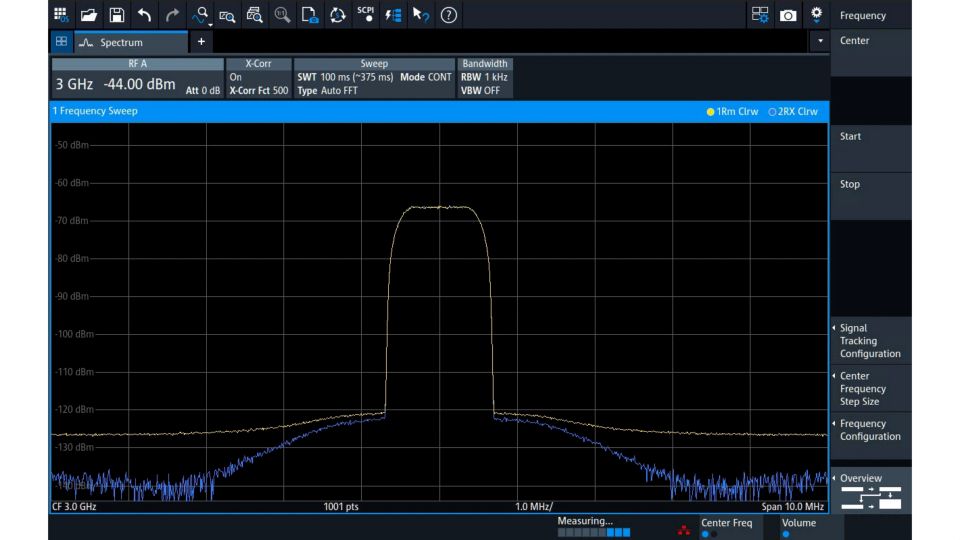Start the SCPI recorder

coord(366,13)
